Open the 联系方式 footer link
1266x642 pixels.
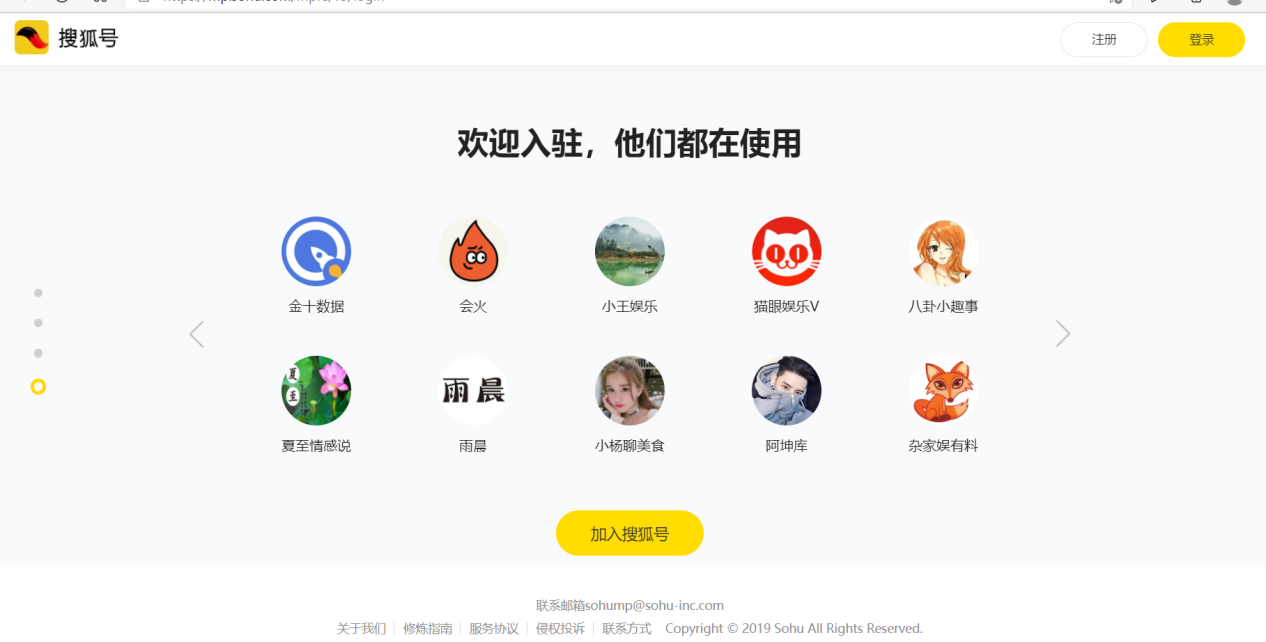627,628
